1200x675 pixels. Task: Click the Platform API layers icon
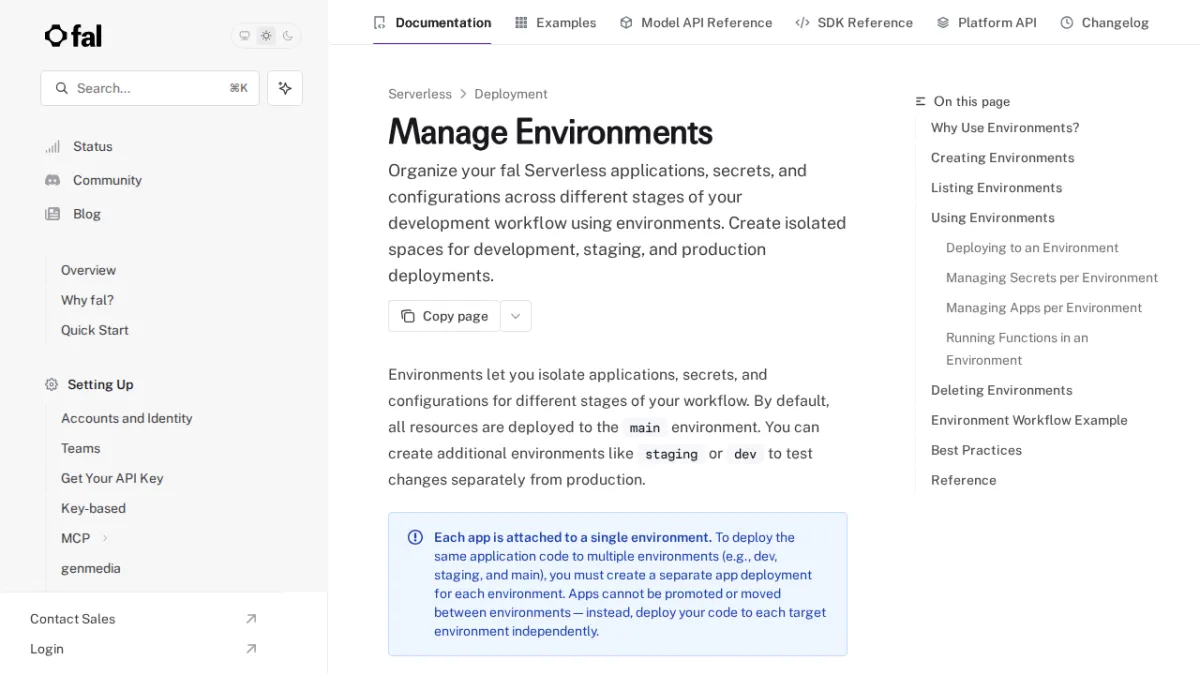coord(943,22)
